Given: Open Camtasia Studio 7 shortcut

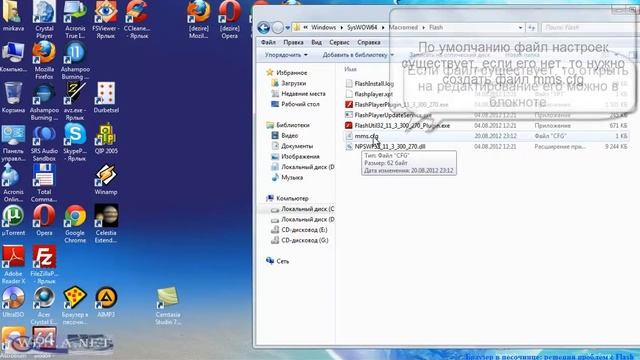Looking at the screenshot, I should (168, 305).
